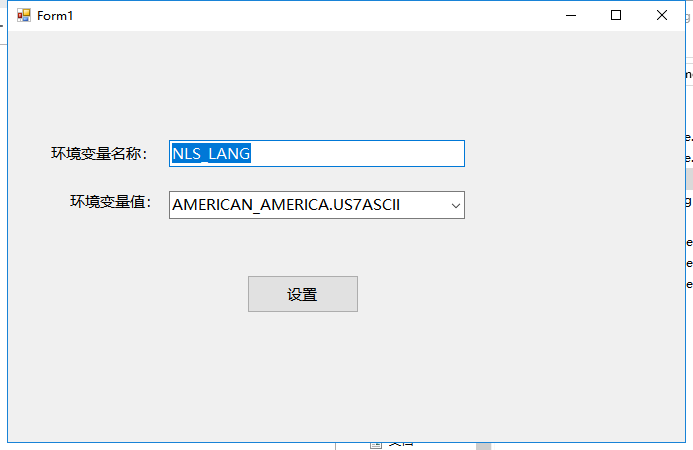This screenshot has height=450, width=693.
Task: Close the Form1 window
Action: pyautogui.click(x=662, y=16)
